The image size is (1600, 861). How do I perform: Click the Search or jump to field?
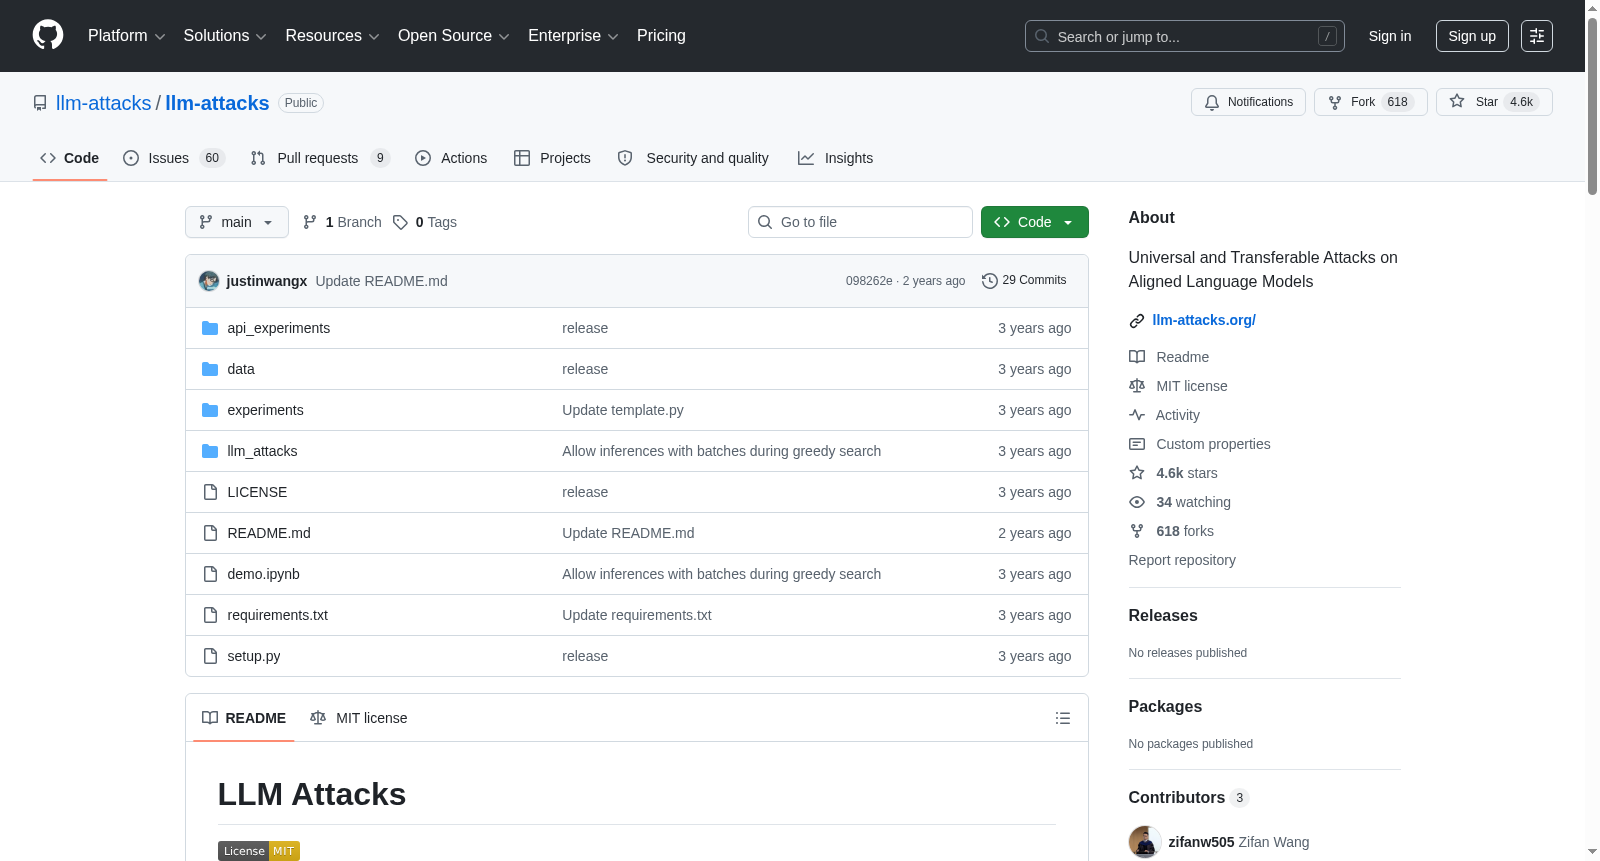click(x=1185, y=36)
